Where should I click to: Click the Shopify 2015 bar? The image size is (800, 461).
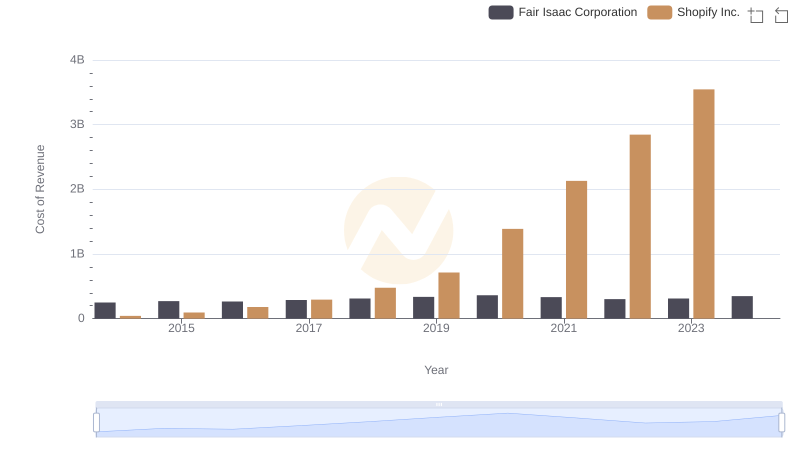point(194,315)
